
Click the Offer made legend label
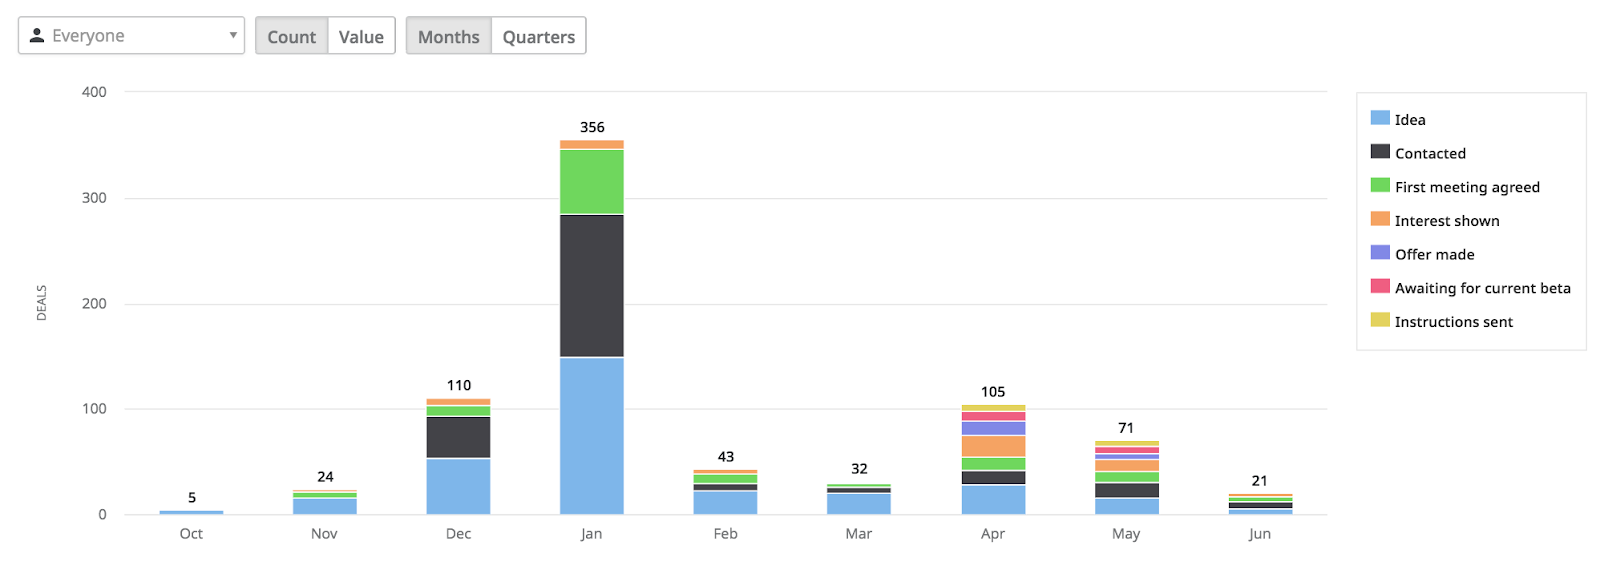[1434, 255]
